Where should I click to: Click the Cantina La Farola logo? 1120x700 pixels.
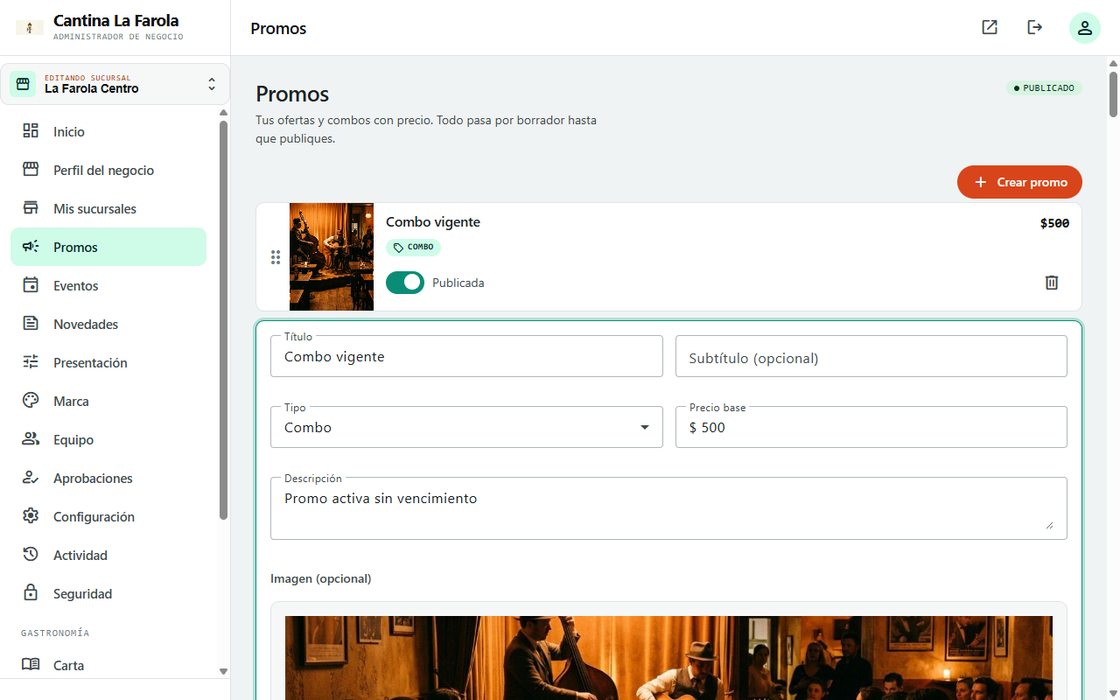tap(29, 28)
